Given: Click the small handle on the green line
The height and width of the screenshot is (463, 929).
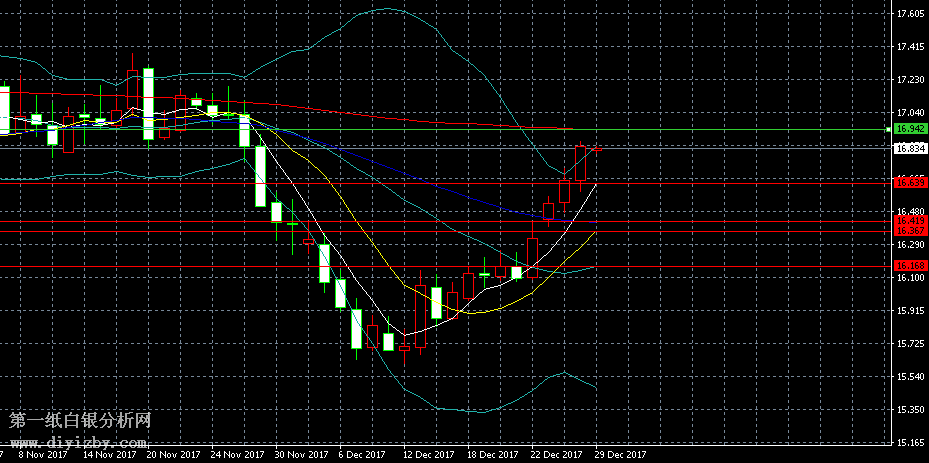Looking at the screenshot, I should (x=889, y=129).
